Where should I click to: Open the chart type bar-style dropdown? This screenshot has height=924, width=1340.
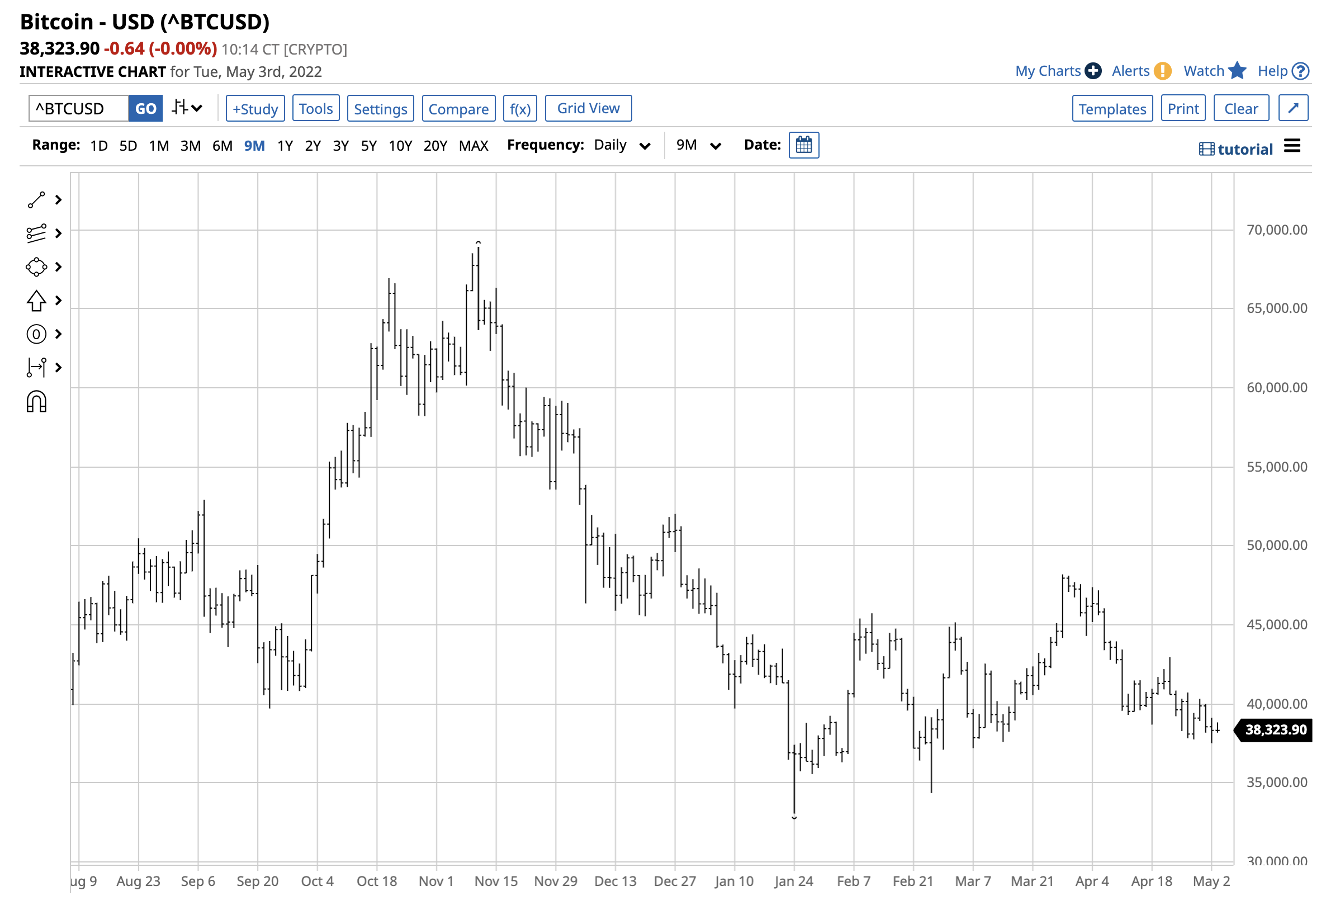(187, 108)
